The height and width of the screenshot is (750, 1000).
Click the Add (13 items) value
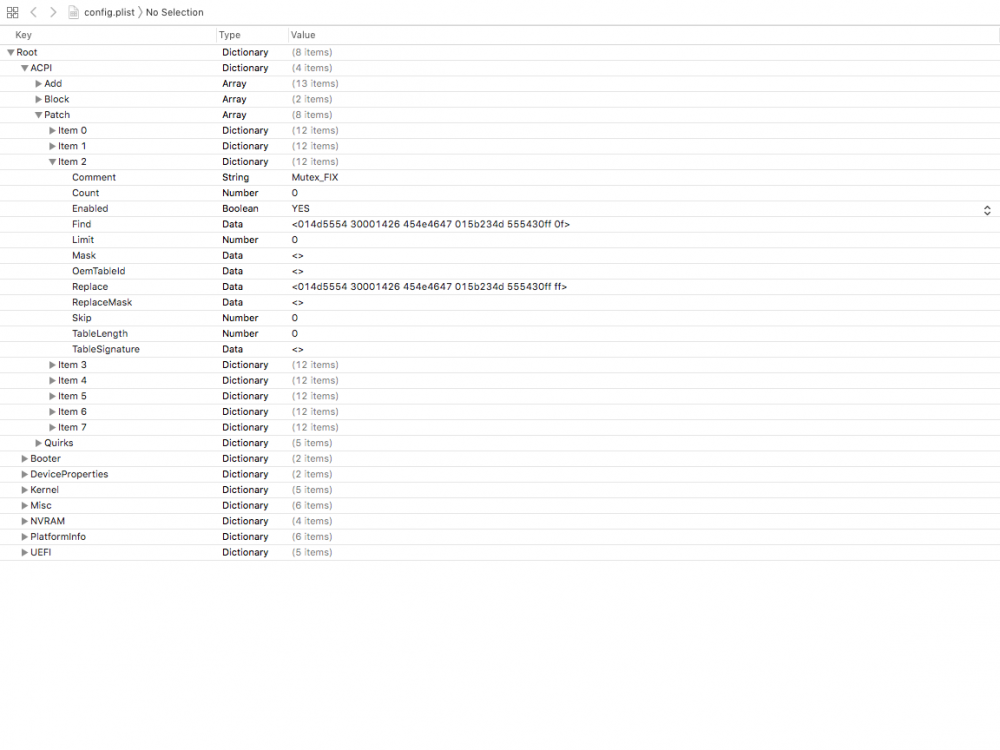pyautogui.click(x=315, y=84)
